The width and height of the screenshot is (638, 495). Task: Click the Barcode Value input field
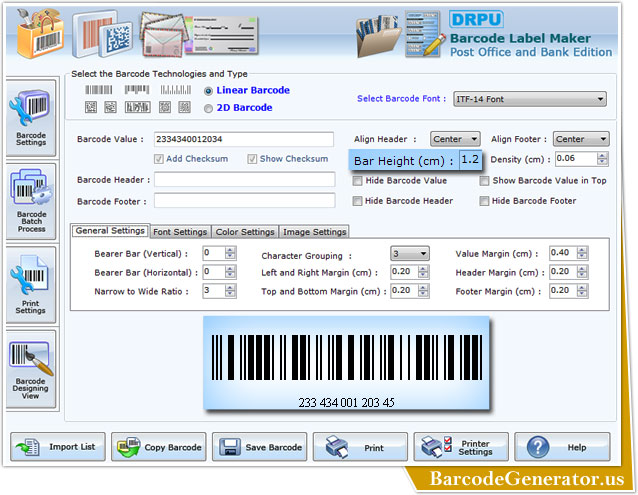tap(244, 140)
